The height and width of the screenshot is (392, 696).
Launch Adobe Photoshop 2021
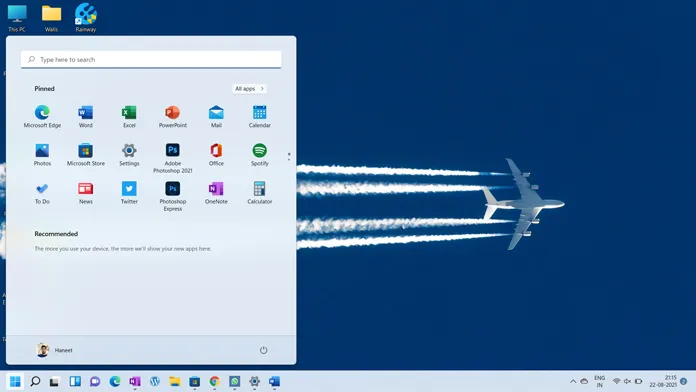(173, 158)
